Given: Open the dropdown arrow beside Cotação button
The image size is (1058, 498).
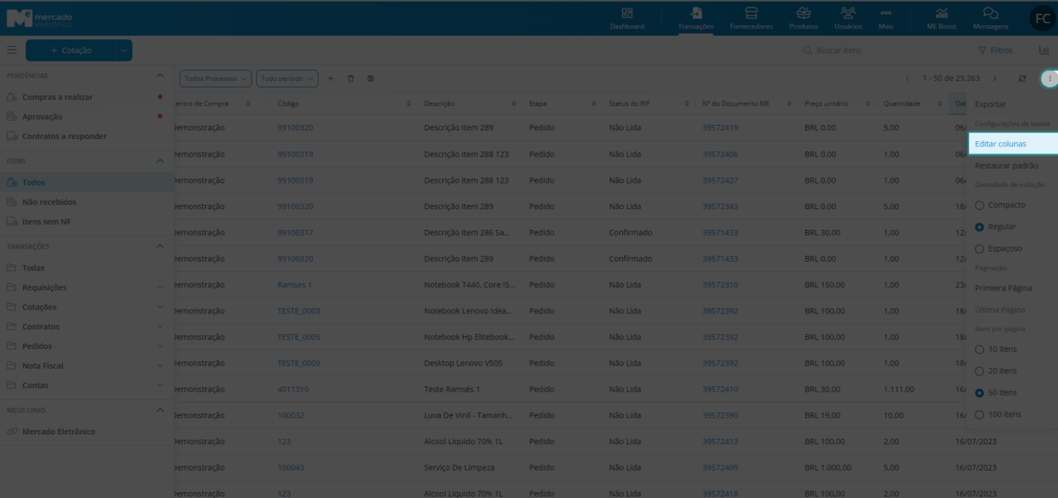Looking at the screenshot, I should (123, 51).
